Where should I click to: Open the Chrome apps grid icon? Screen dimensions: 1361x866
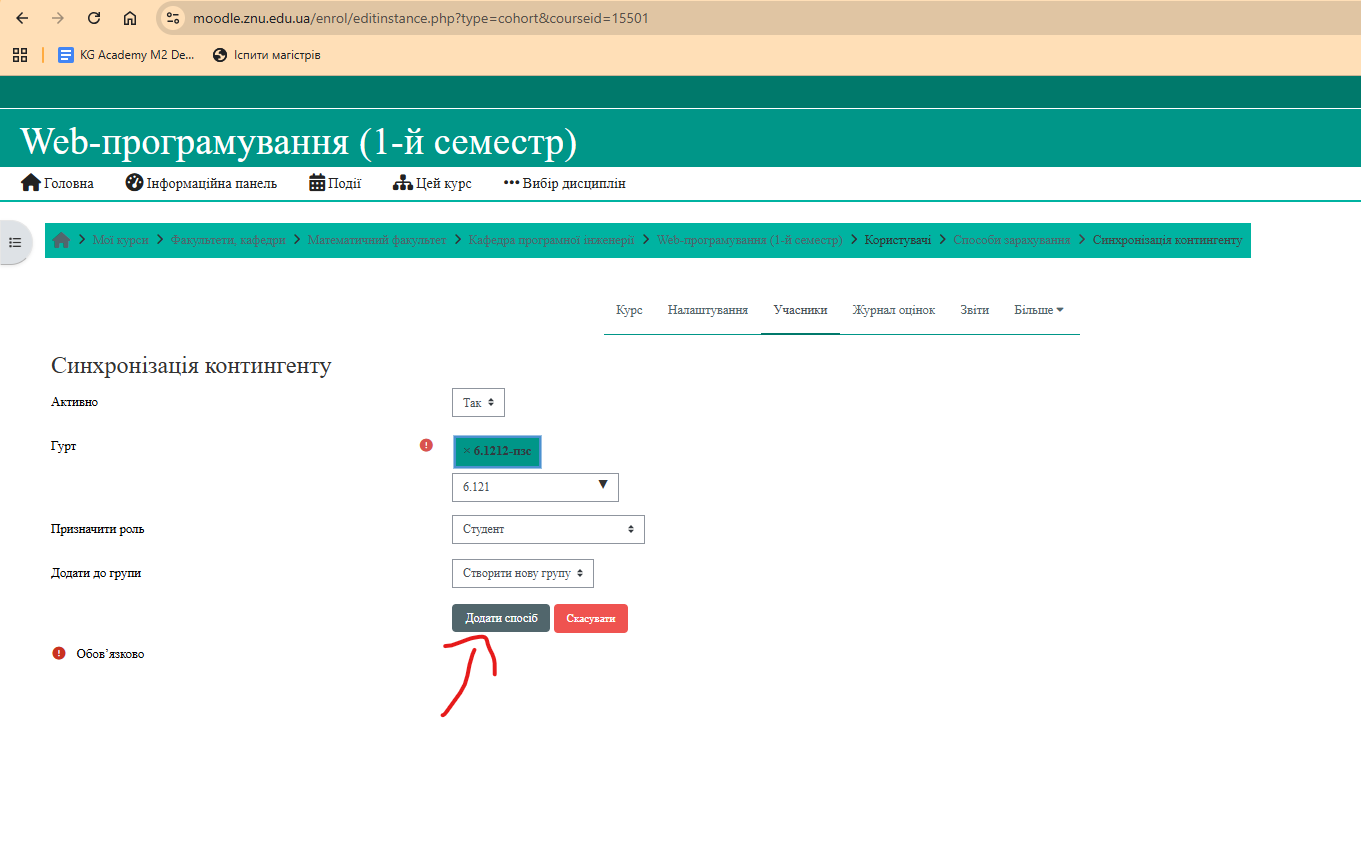(20, 55)
